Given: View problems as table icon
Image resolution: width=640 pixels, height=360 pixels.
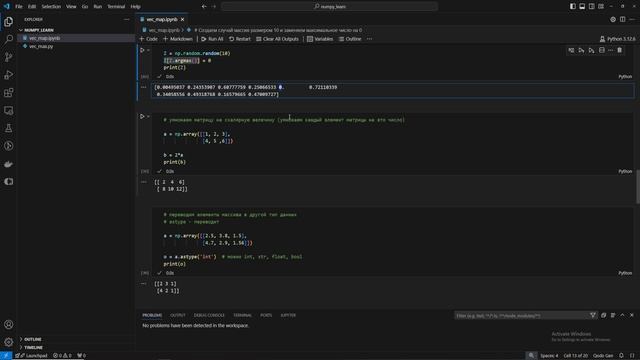Looking at the screenshot, I should tap(613, 315).
